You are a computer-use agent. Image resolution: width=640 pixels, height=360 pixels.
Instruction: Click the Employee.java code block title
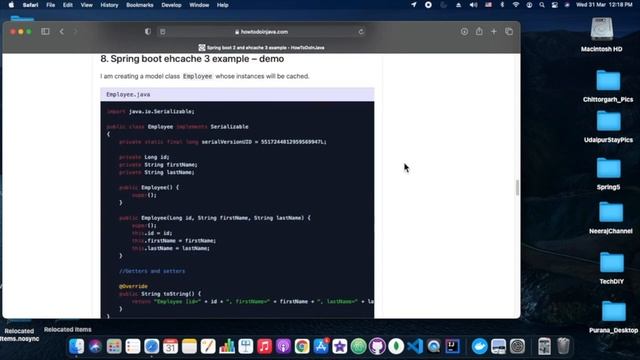[x=128, y=94]
